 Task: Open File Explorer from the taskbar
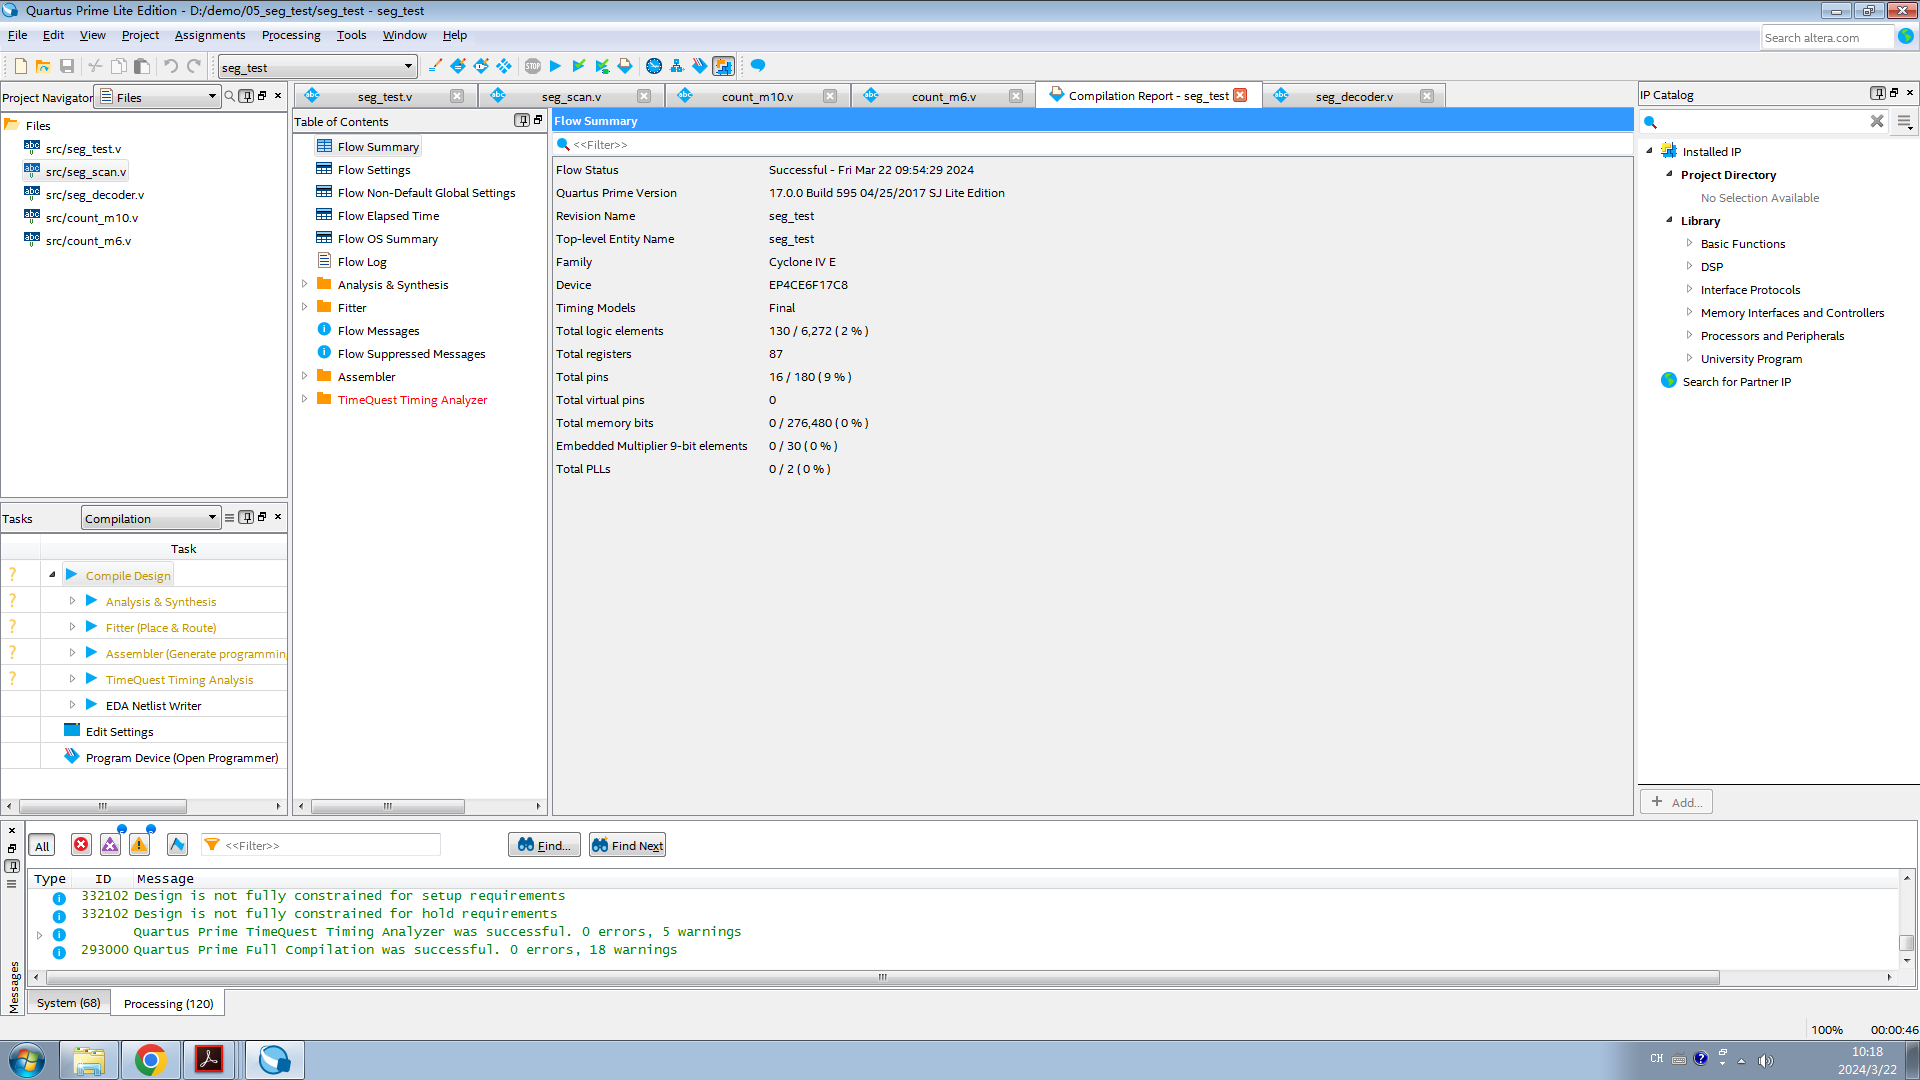(89, 1060)
